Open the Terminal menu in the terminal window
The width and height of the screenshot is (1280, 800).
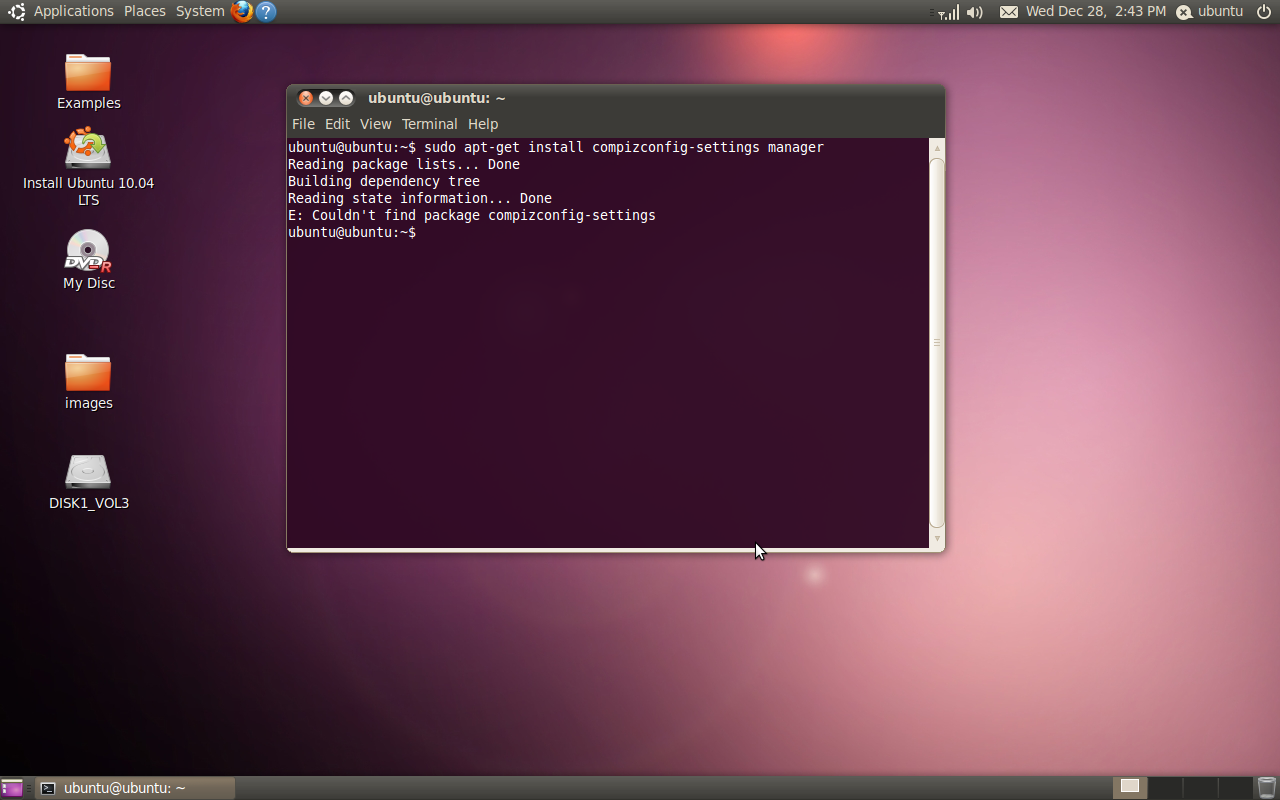coord(429,124)
